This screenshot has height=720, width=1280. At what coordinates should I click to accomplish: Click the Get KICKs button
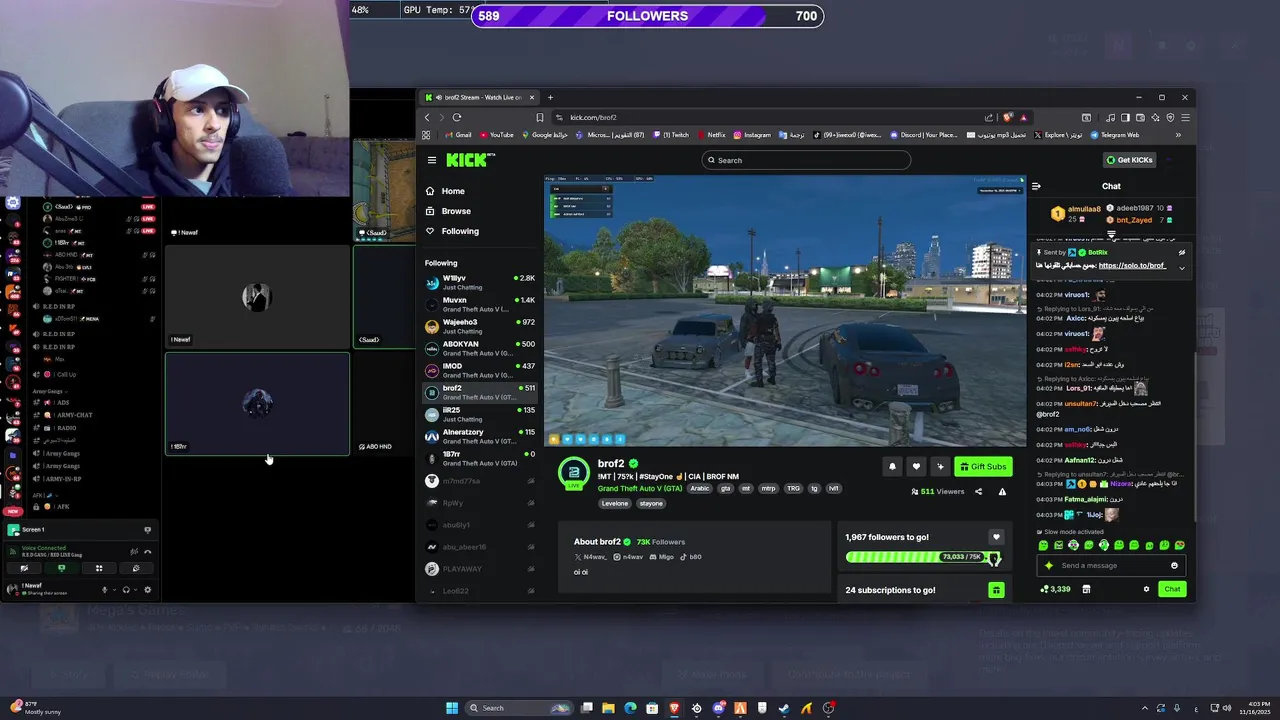1130,160
